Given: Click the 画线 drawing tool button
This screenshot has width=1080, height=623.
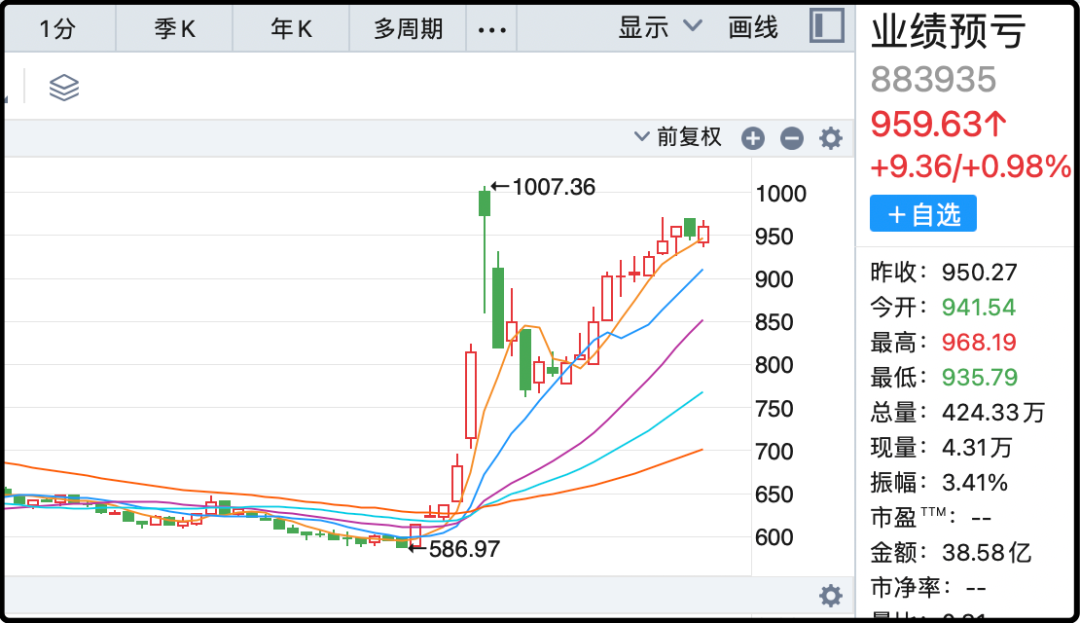Looking at the screenshot, I should point(753,28).
